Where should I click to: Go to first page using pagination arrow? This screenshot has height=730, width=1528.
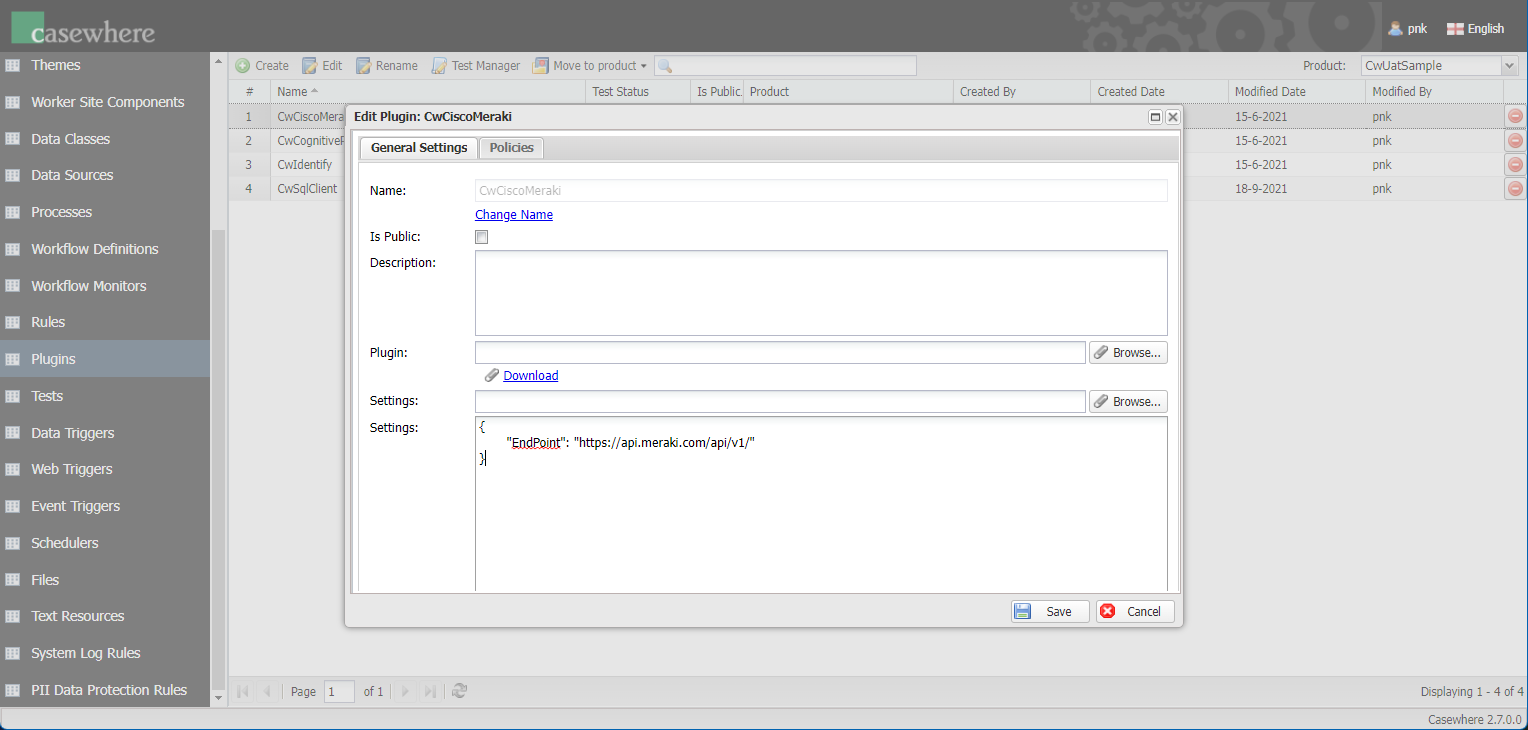pos(242,691)
